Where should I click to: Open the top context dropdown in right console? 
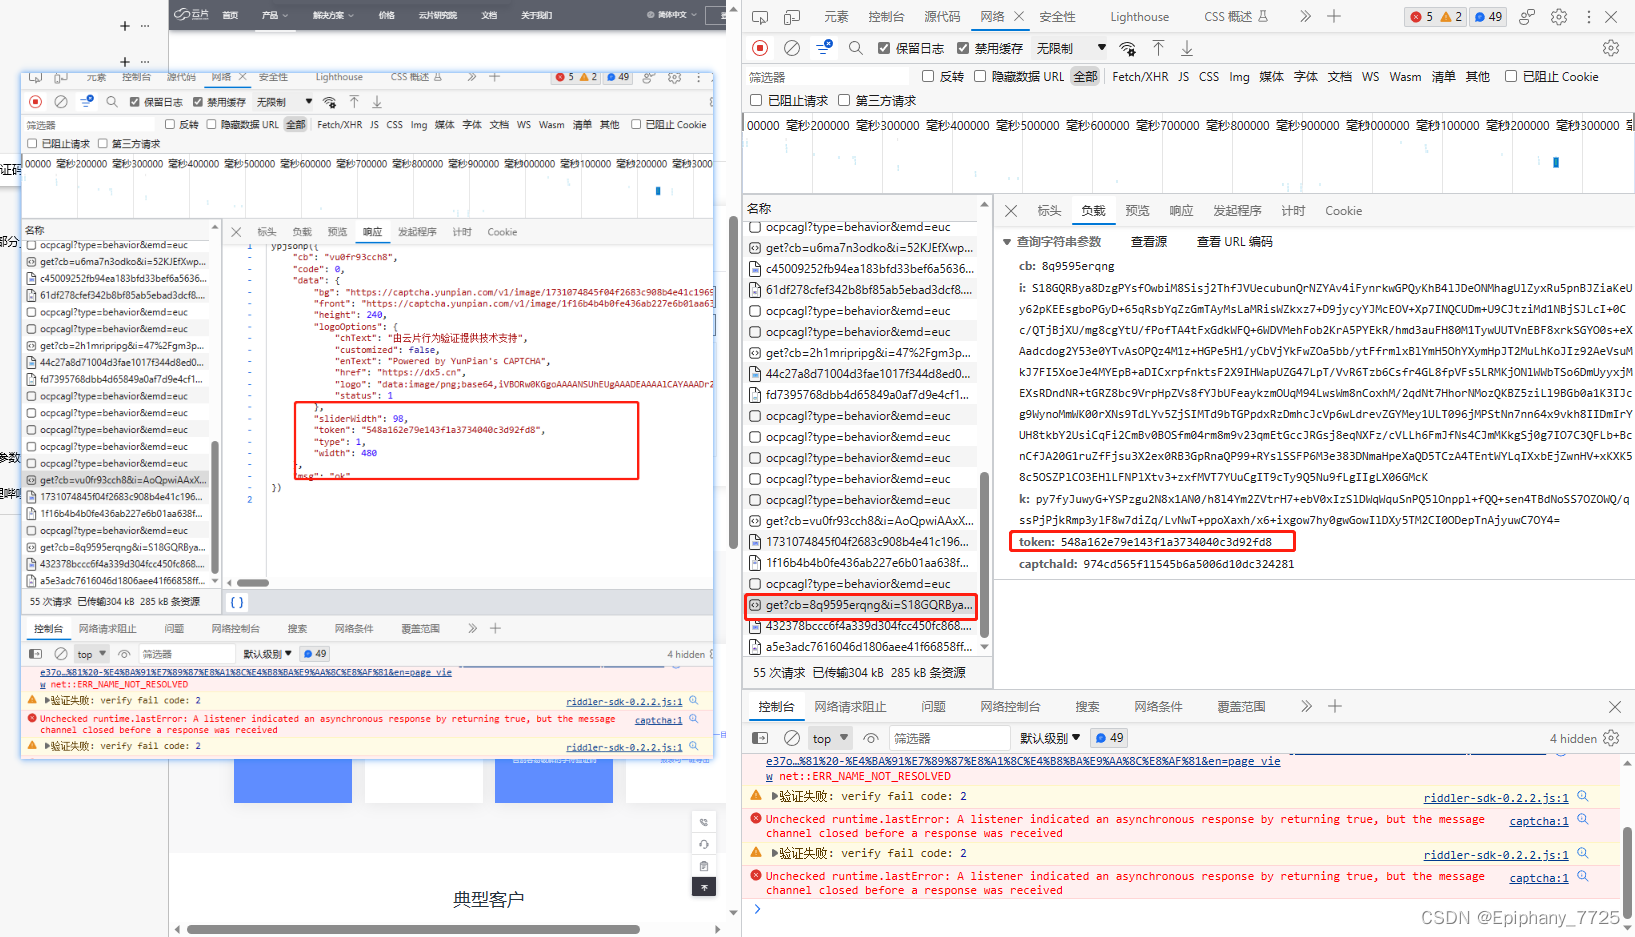830,738
